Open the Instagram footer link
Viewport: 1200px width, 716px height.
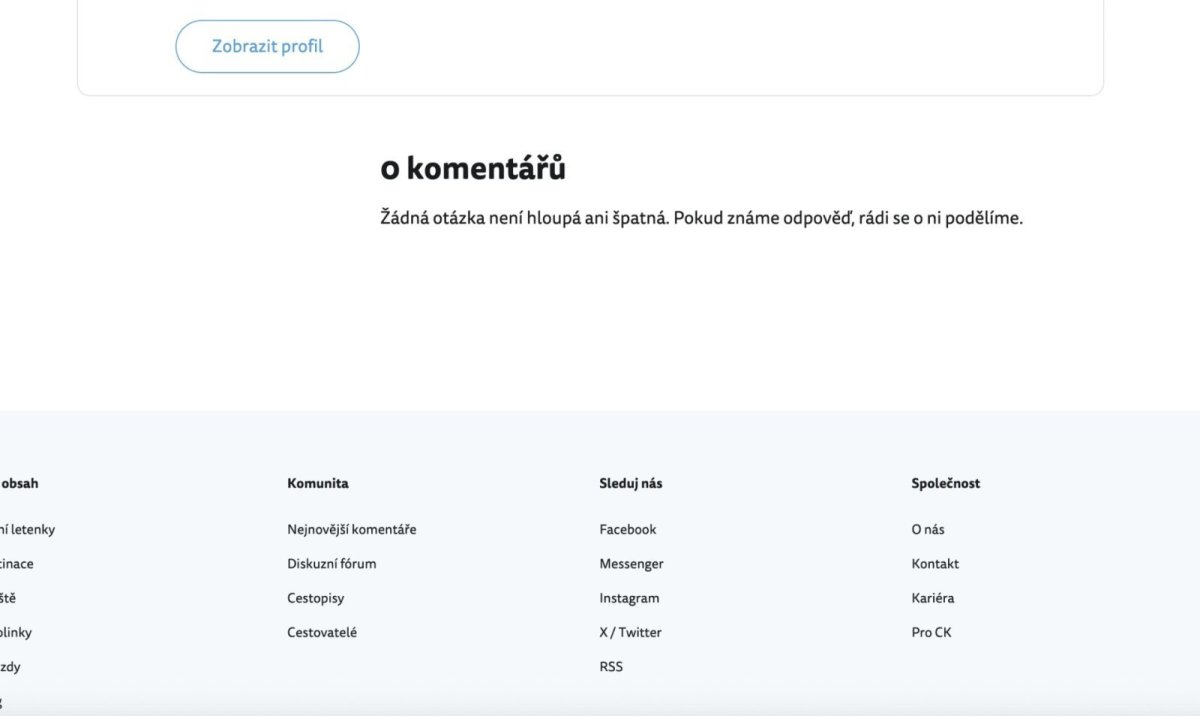pyautogui.click(x=629, y=598)
